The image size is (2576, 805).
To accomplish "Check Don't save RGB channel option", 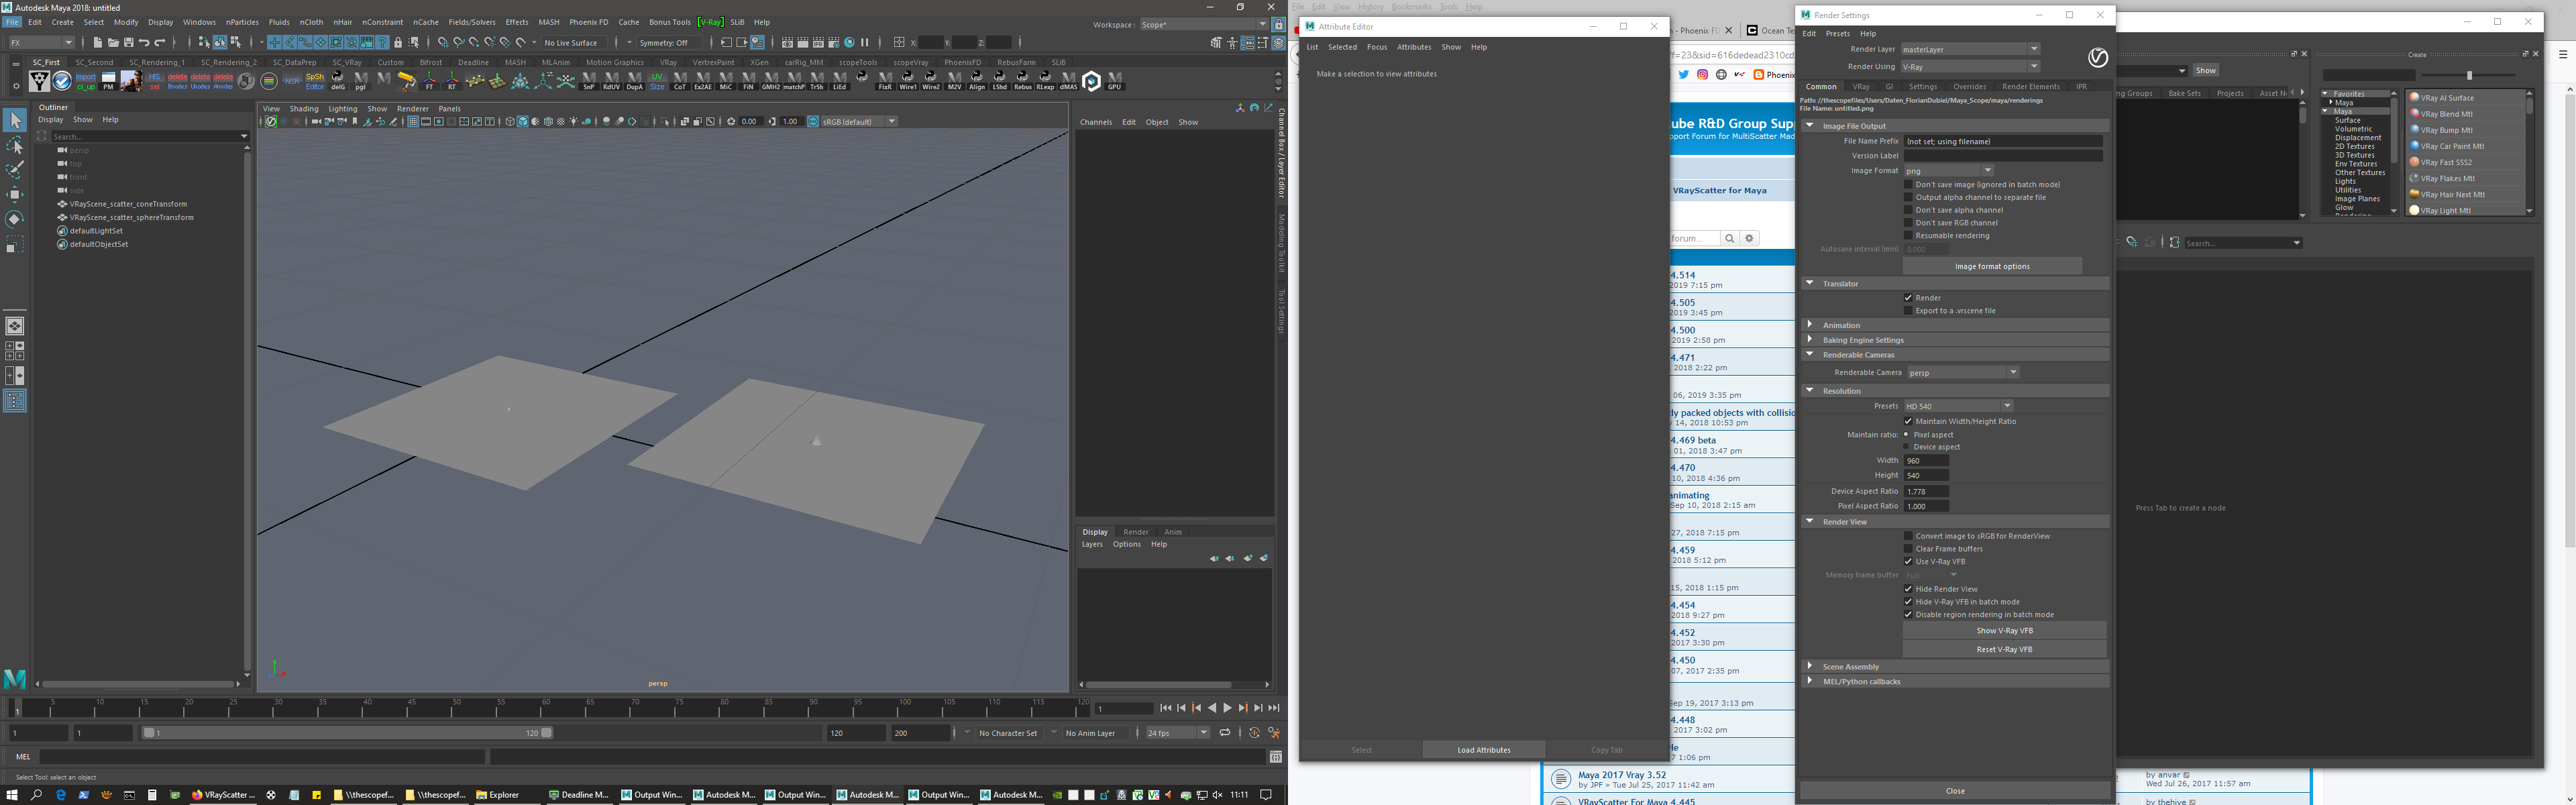I will coord(1908,223).
